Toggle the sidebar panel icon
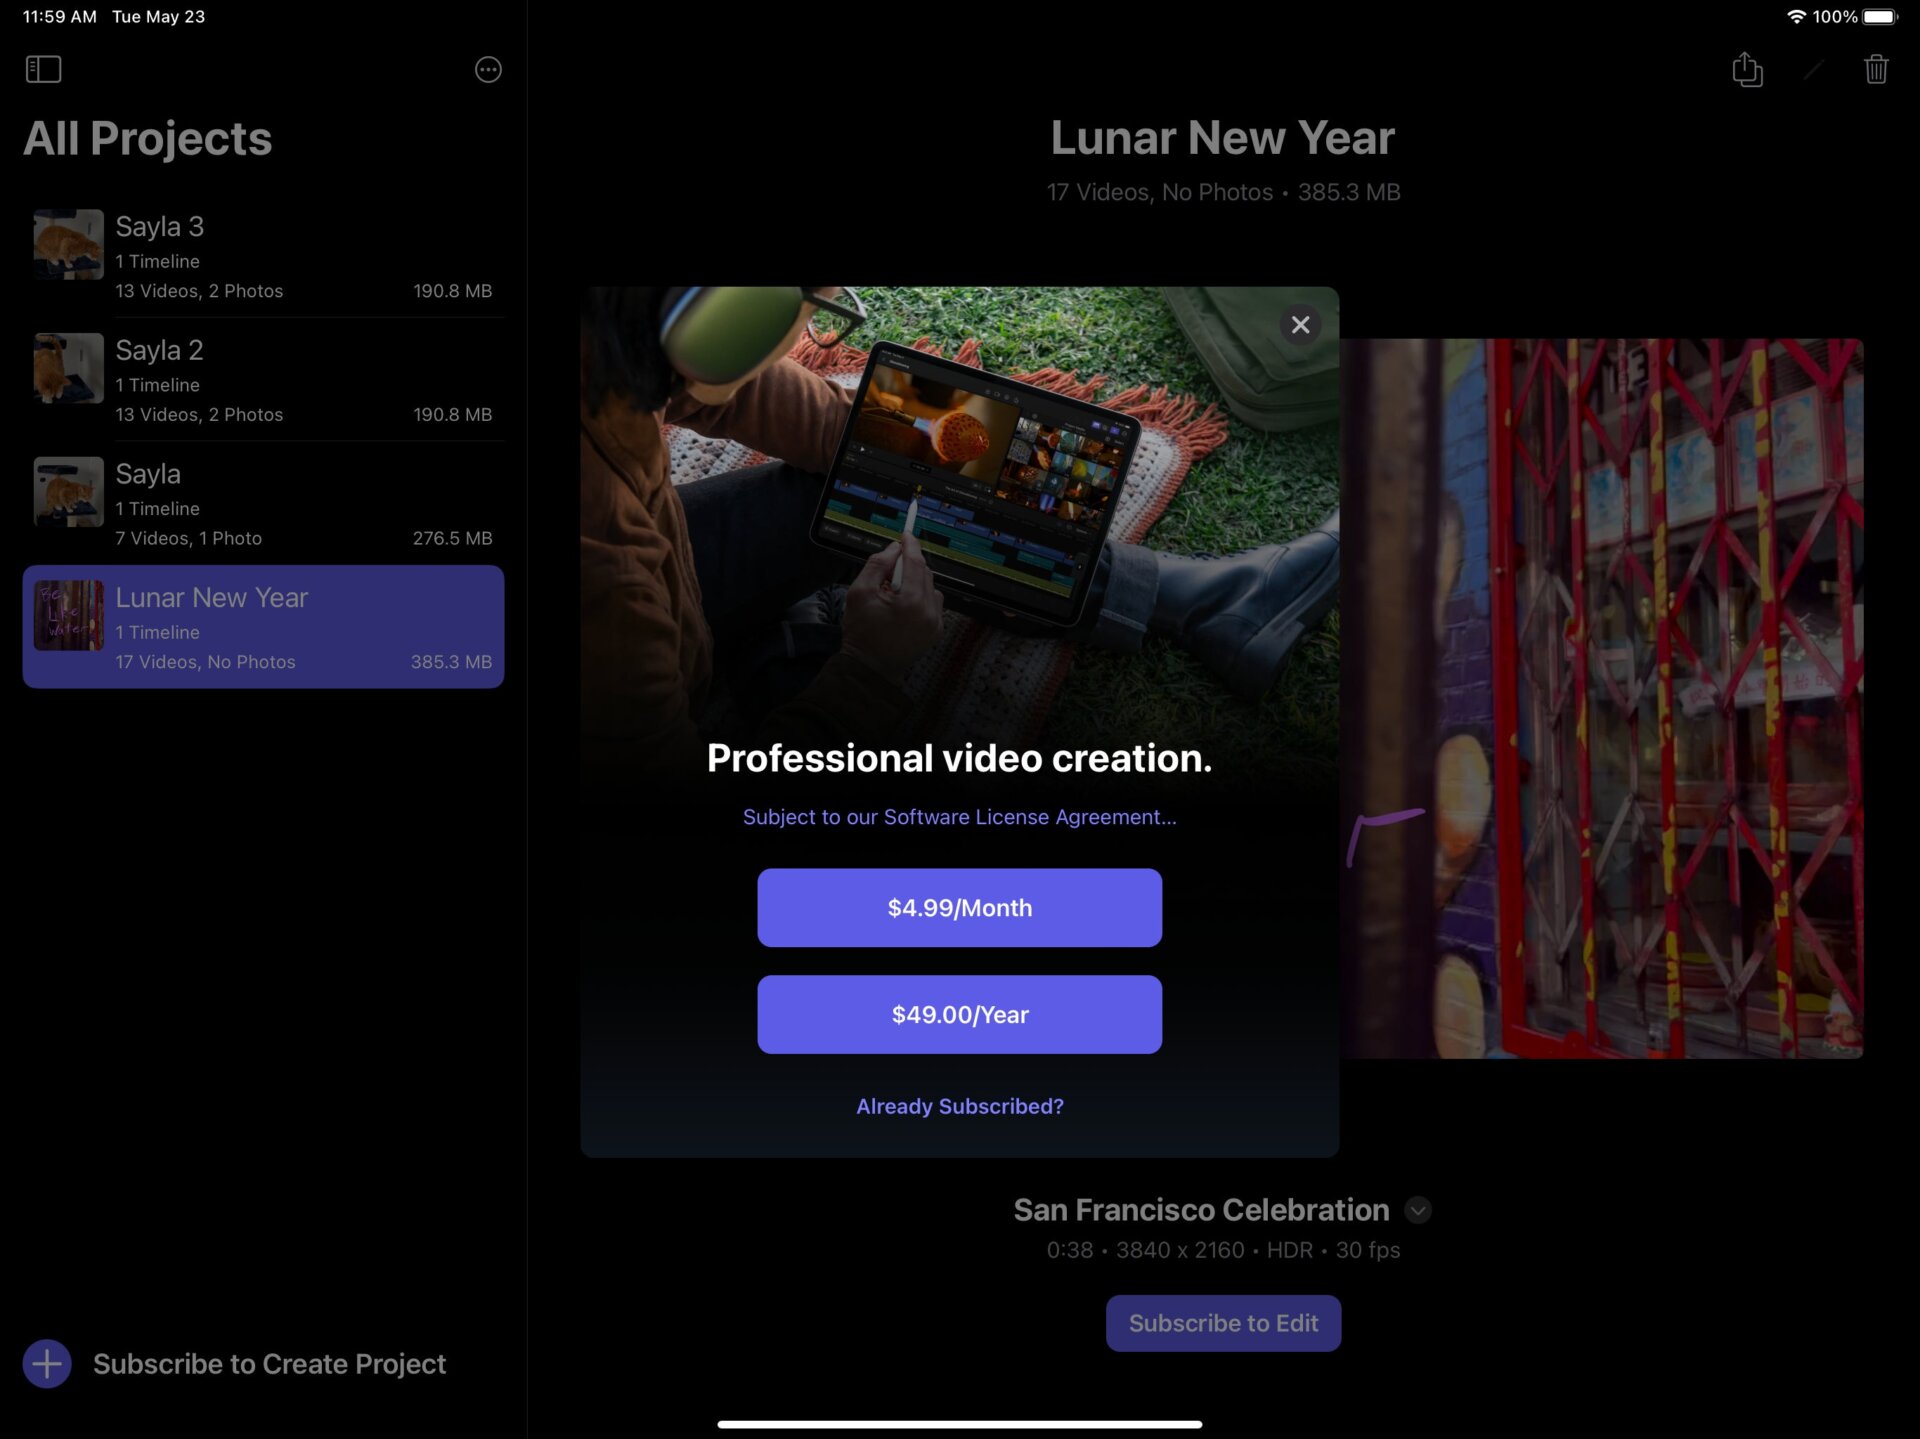 point(43,69)
